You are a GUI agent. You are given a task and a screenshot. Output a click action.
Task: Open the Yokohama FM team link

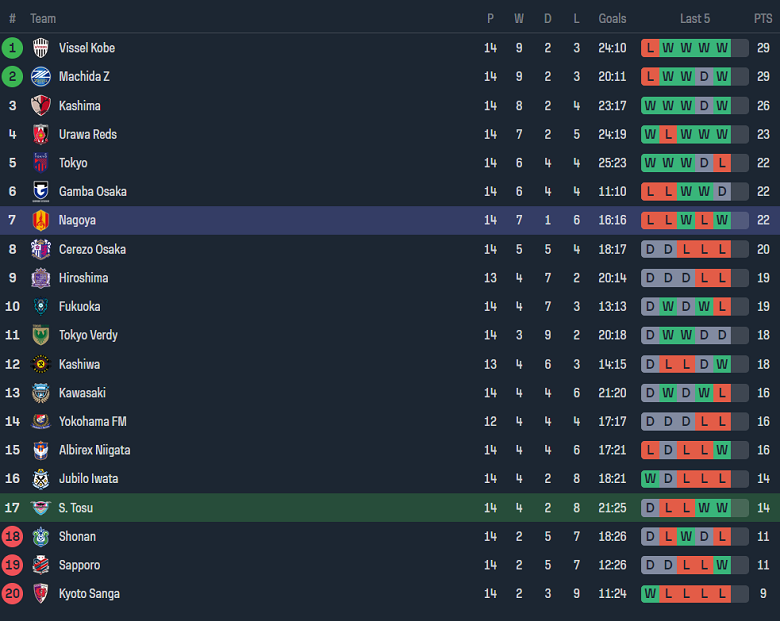(x=85, y=422)
